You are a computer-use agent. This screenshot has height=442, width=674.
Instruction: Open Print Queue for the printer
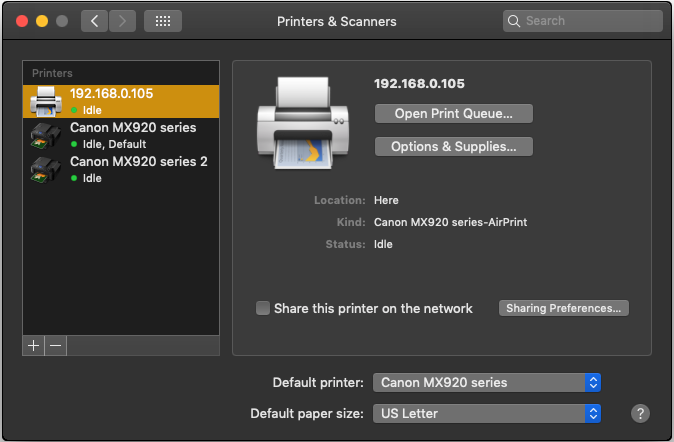point(453,113)
